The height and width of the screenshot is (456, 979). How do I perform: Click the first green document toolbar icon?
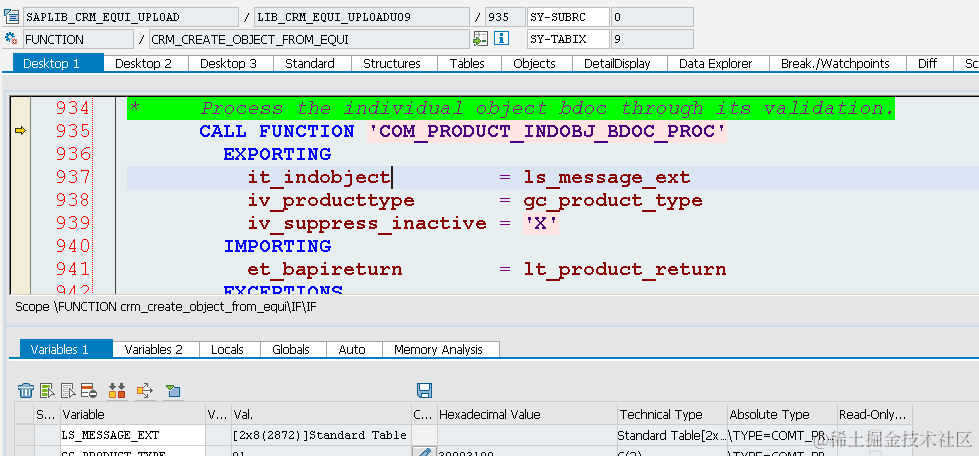point(47,391)
